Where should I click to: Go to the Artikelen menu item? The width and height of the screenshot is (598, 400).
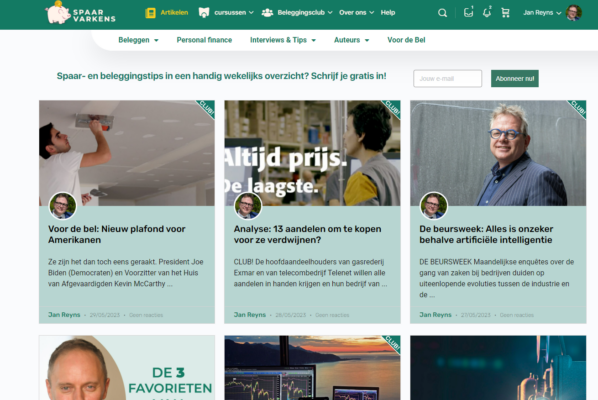pos(174,13)
